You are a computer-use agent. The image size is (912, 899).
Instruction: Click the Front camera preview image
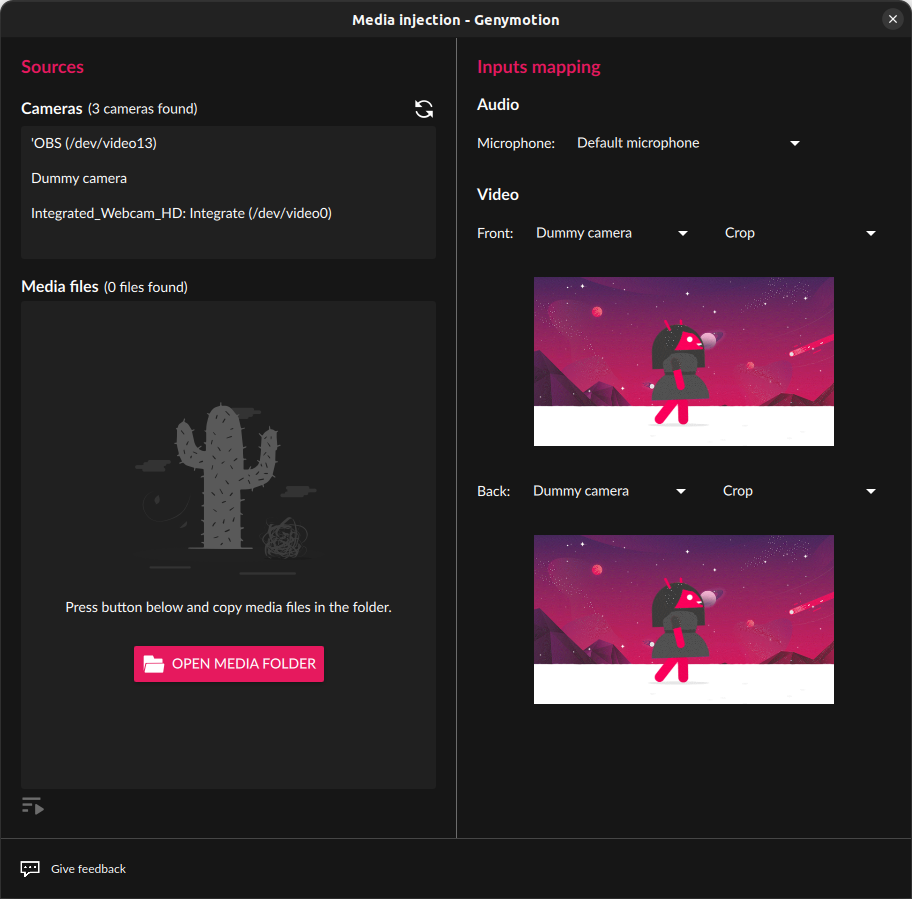(x=683, y=361)
